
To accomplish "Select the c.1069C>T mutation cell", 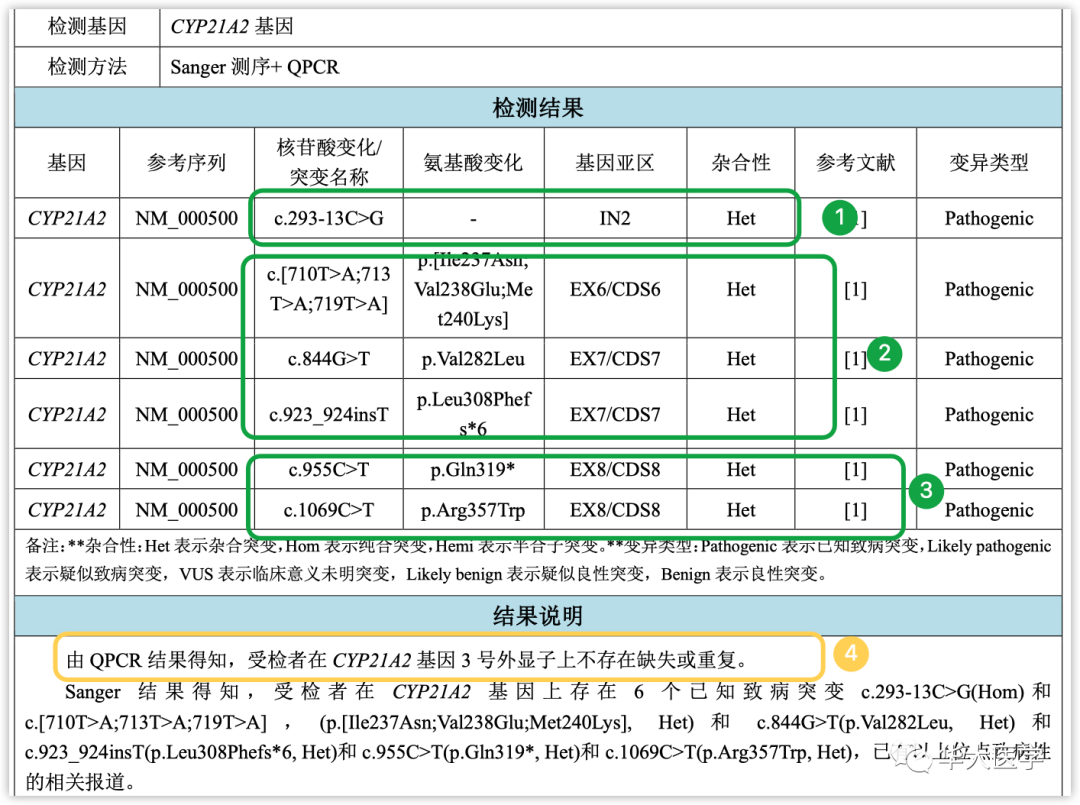I will [x=329, y=511].
